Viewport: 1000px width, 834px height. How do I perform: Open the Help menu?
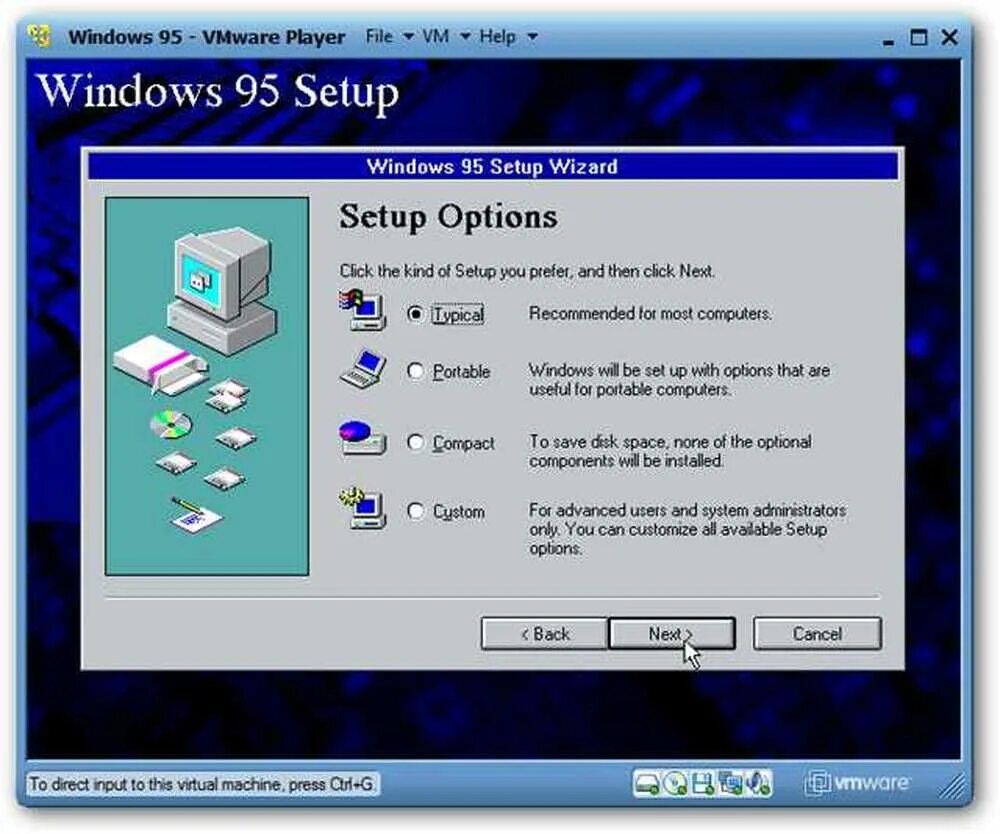pyautogui.click(x=497, y=36)
